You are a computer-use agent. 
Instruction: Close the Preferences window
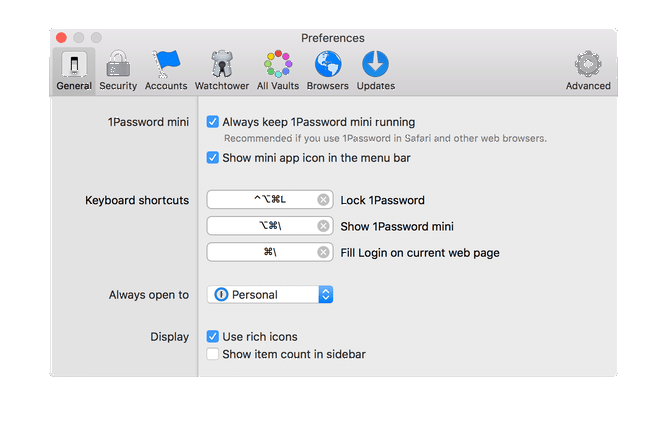click(61, 38)
